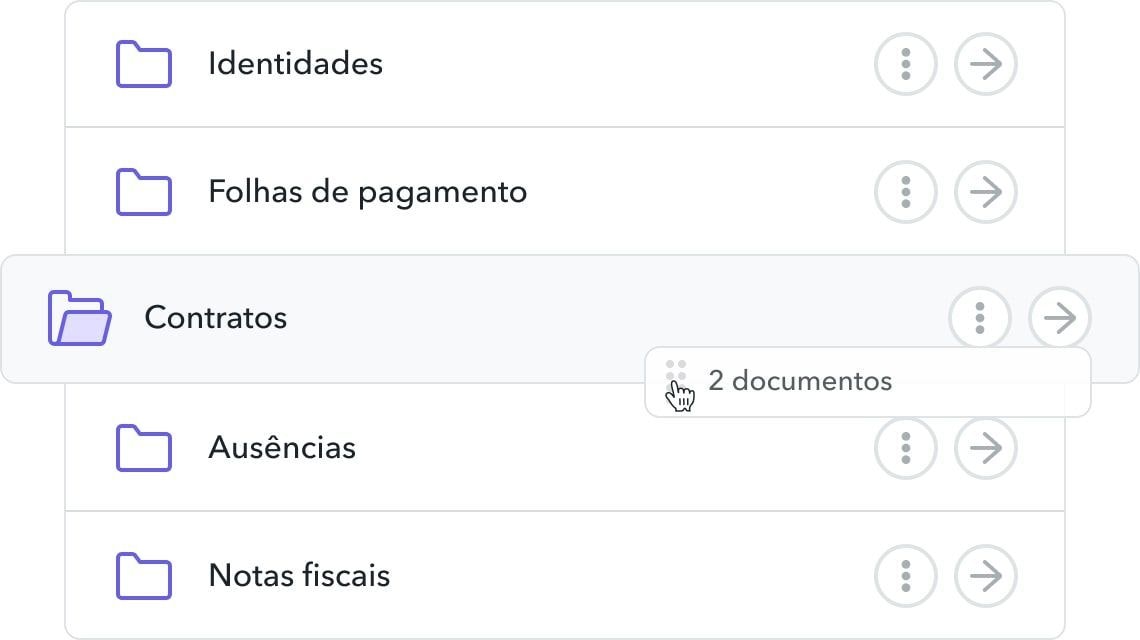Click the open Contratos folder icon
The width and height of the screenshot is (1140, 640).
point(78,317)
